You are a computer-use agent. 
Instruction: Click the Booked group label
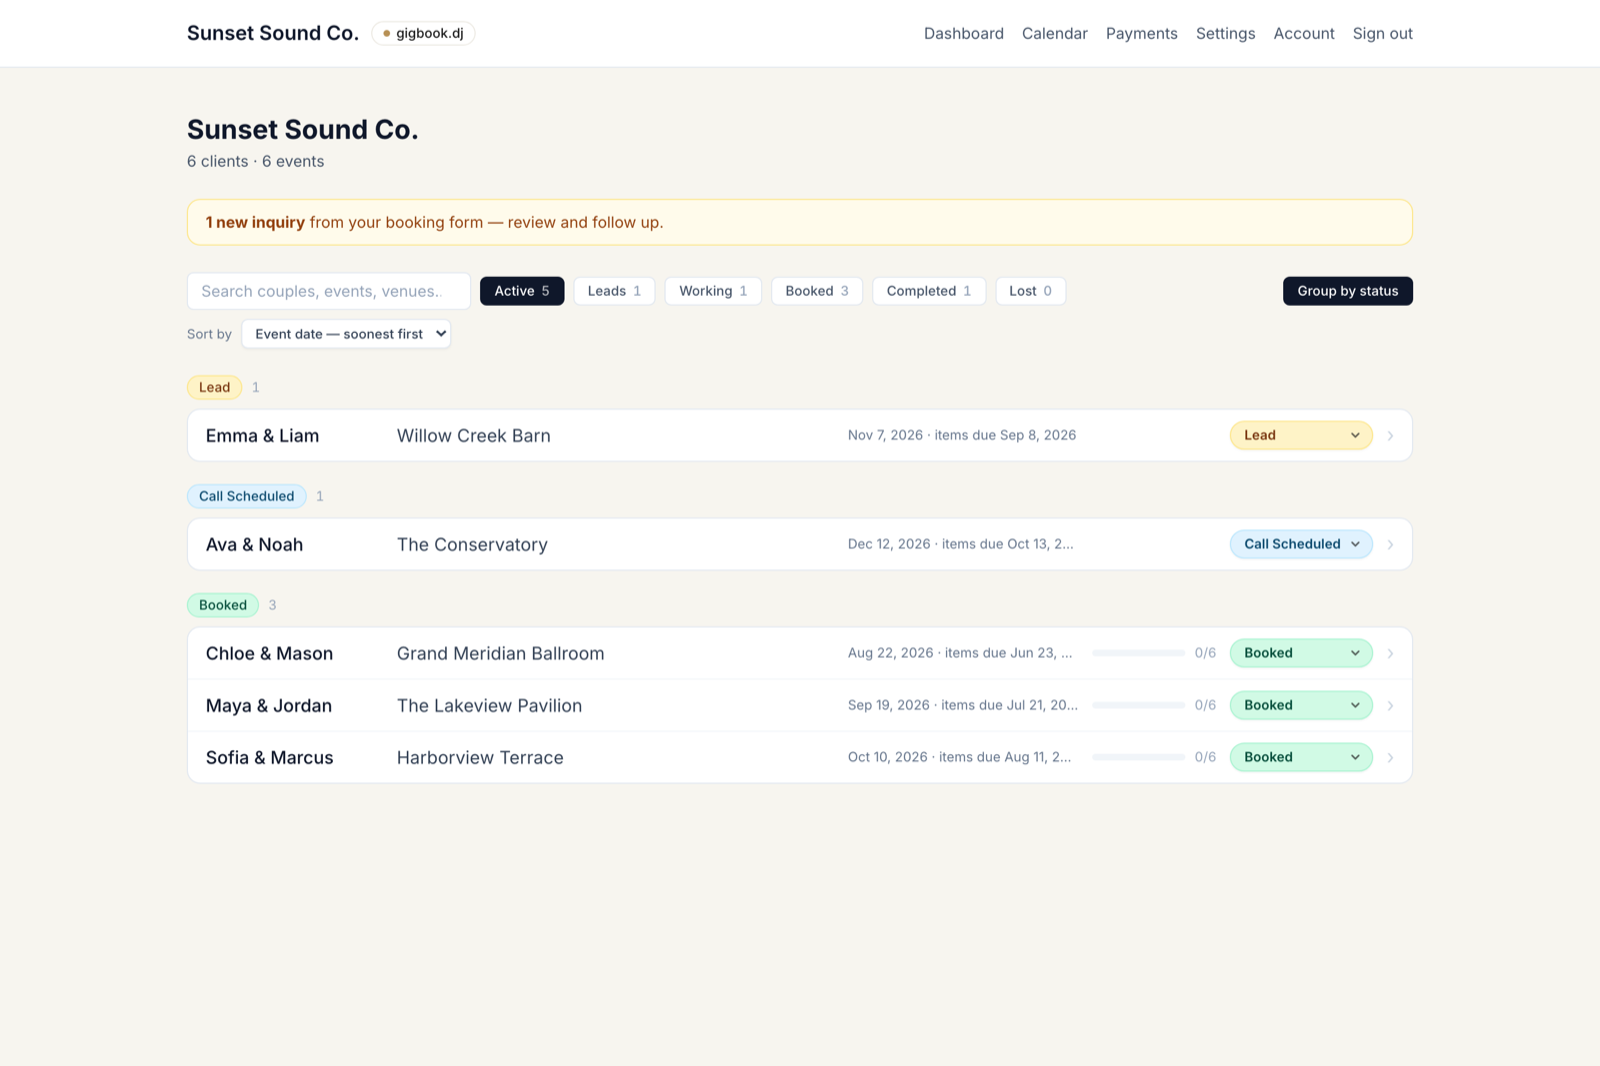(223, 605)
